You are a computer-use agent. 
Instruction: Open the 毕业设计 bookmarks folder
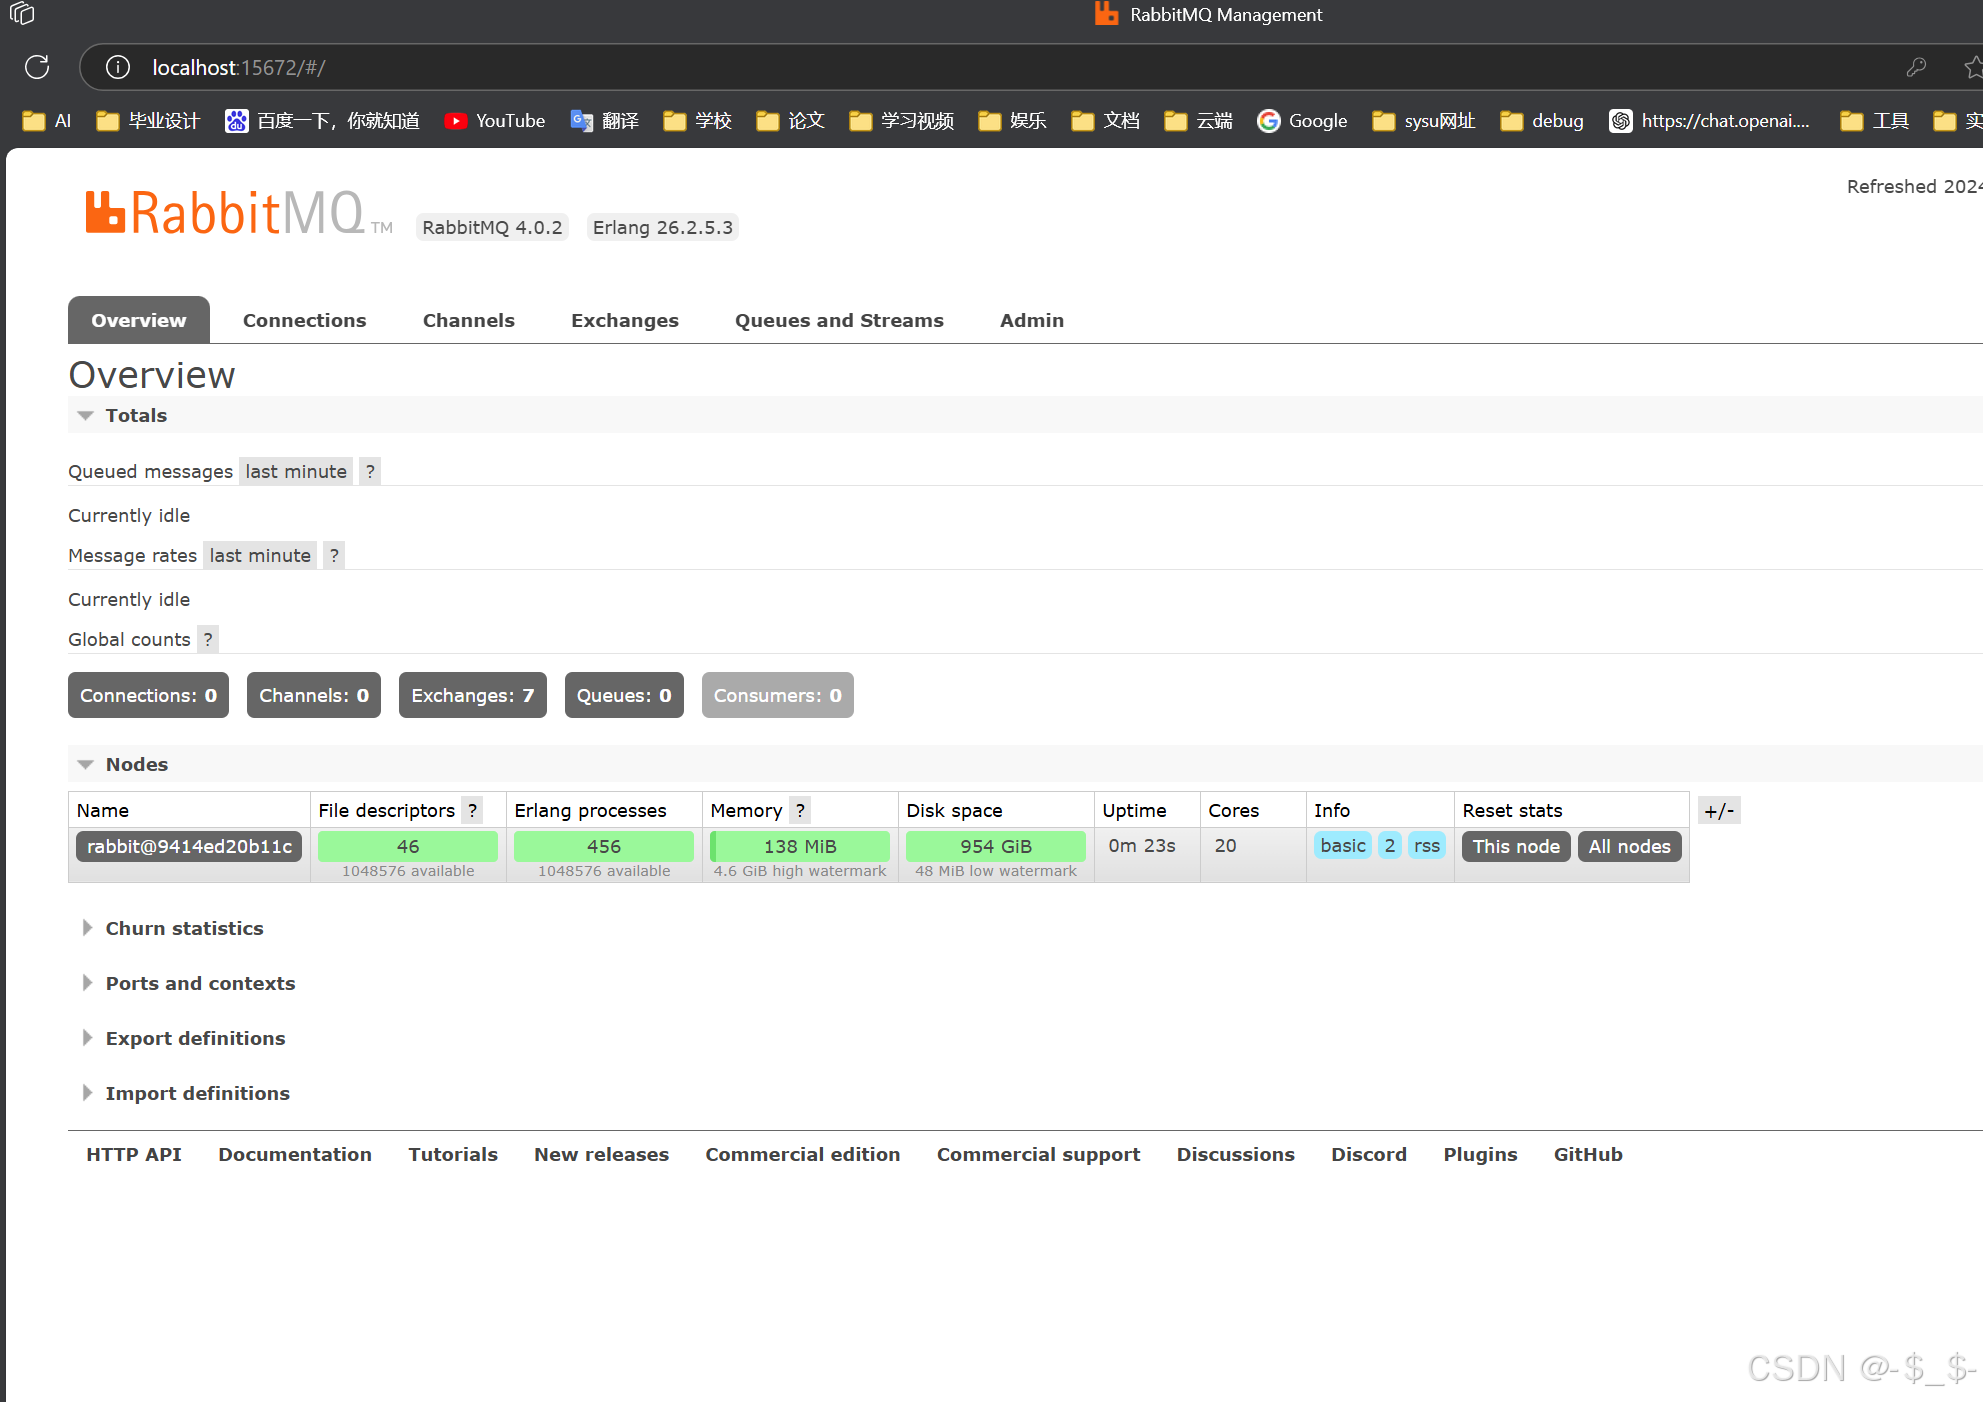tap(148, 121)
